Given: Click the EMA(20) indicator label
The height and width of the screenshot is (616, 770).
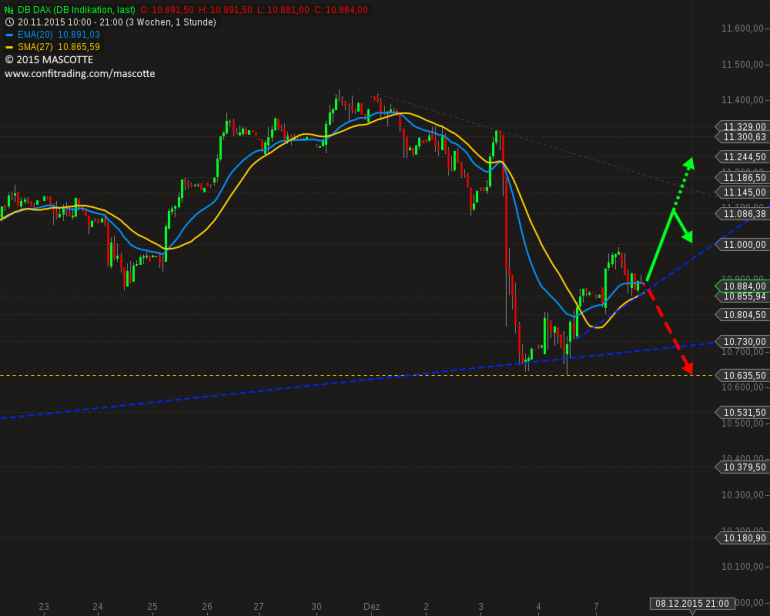Looking at the screenshot, I should [x=34, y=34].
